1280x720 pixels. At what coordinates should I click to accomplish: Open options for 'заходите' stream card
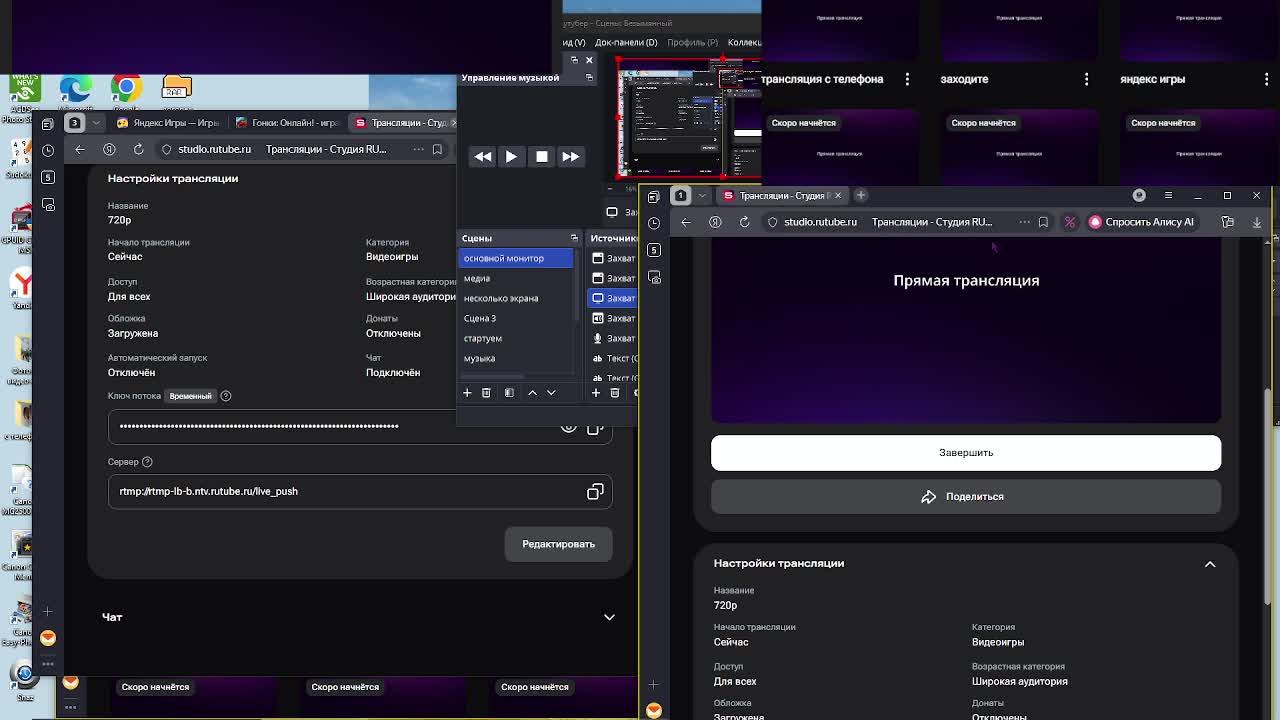(x=1087, y=79)
